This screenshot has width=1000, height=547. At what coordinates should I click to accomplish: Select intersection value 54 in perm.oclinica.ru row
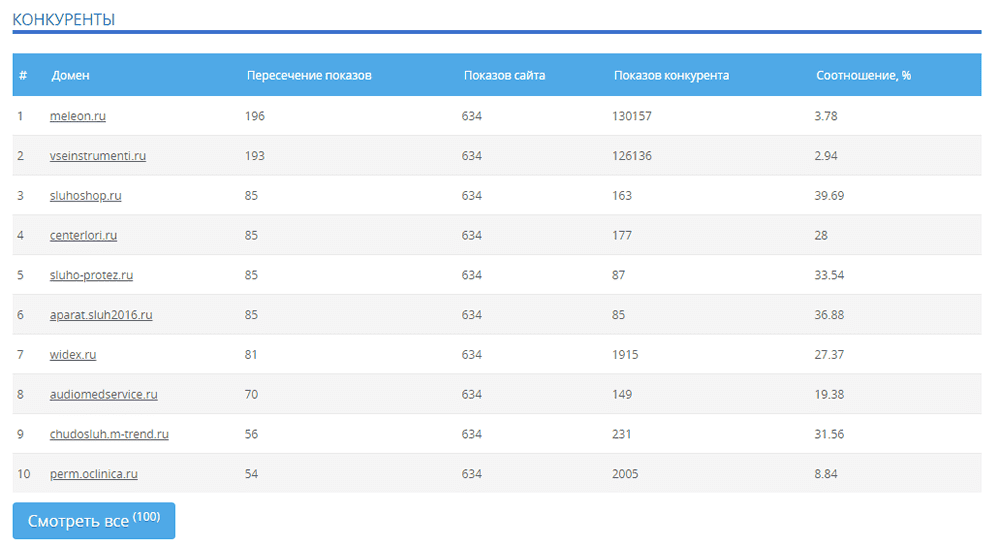251,474
